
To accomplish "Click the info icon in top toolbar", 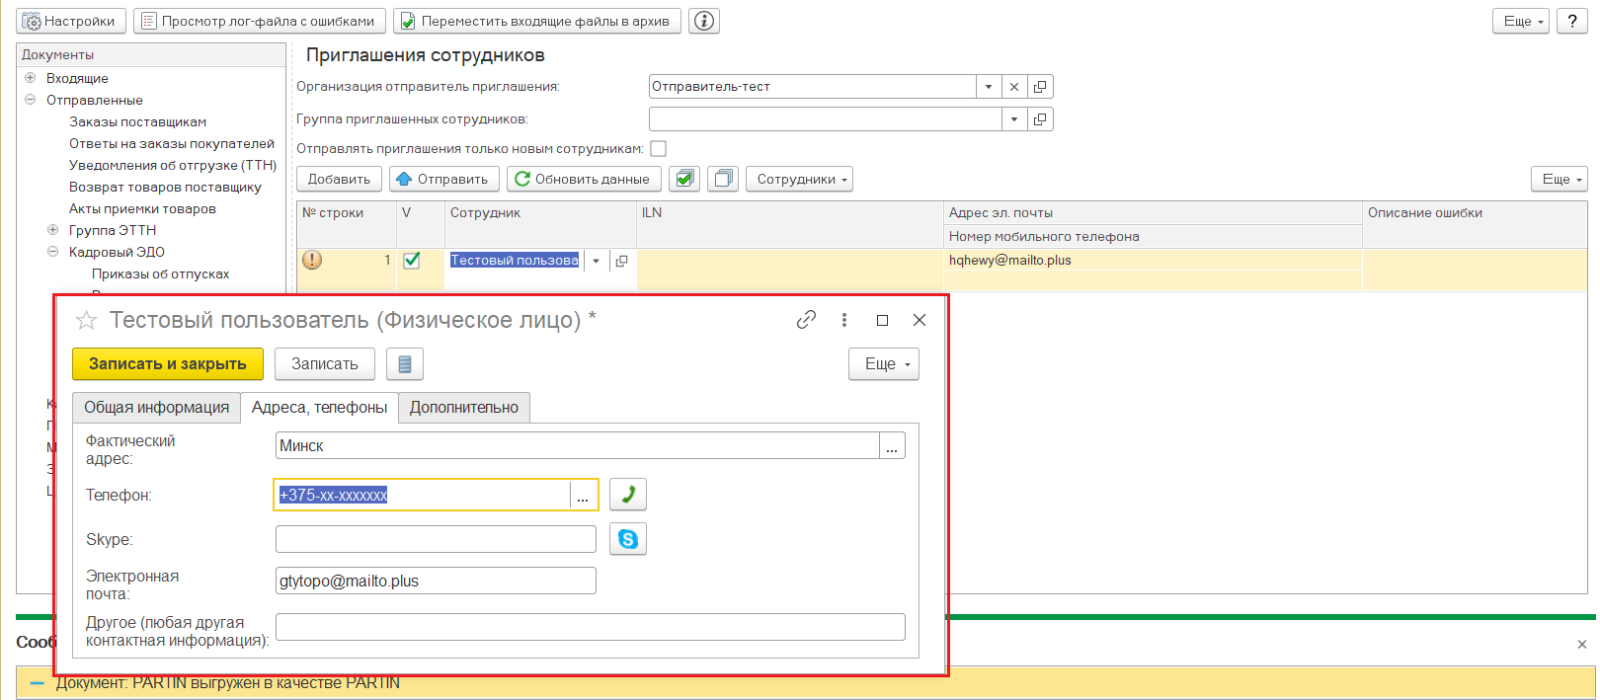I will click(704, 21).
